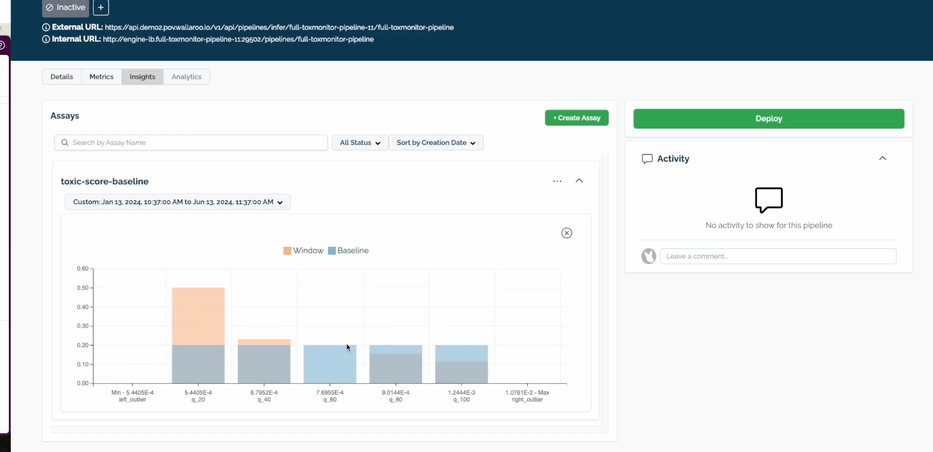Image resolution: width=933 pixels, height=452 pixels.
Task: Click the toxic-score-baseline assay title
Action: pos(105,181)
